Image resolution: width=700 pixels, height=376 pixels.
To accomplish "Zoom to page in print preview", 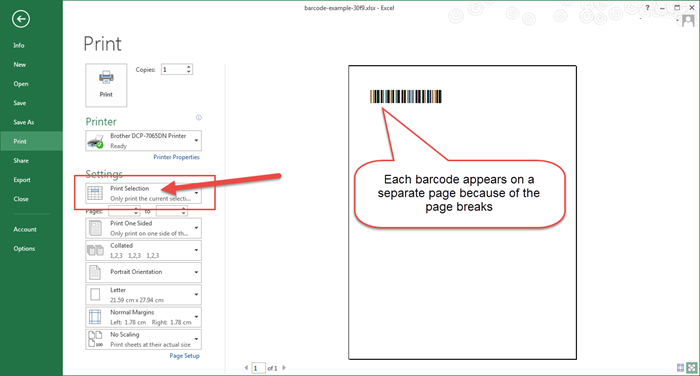I will 692,368.
